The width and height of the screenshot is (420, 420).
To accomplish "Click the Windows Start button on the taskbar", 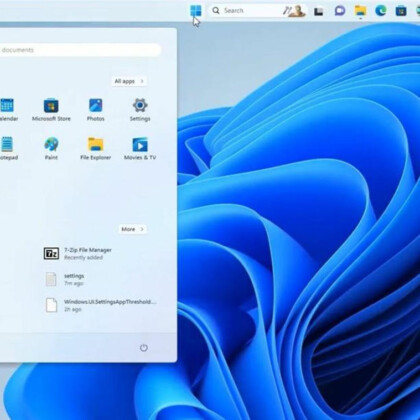I will coord(196,11).
